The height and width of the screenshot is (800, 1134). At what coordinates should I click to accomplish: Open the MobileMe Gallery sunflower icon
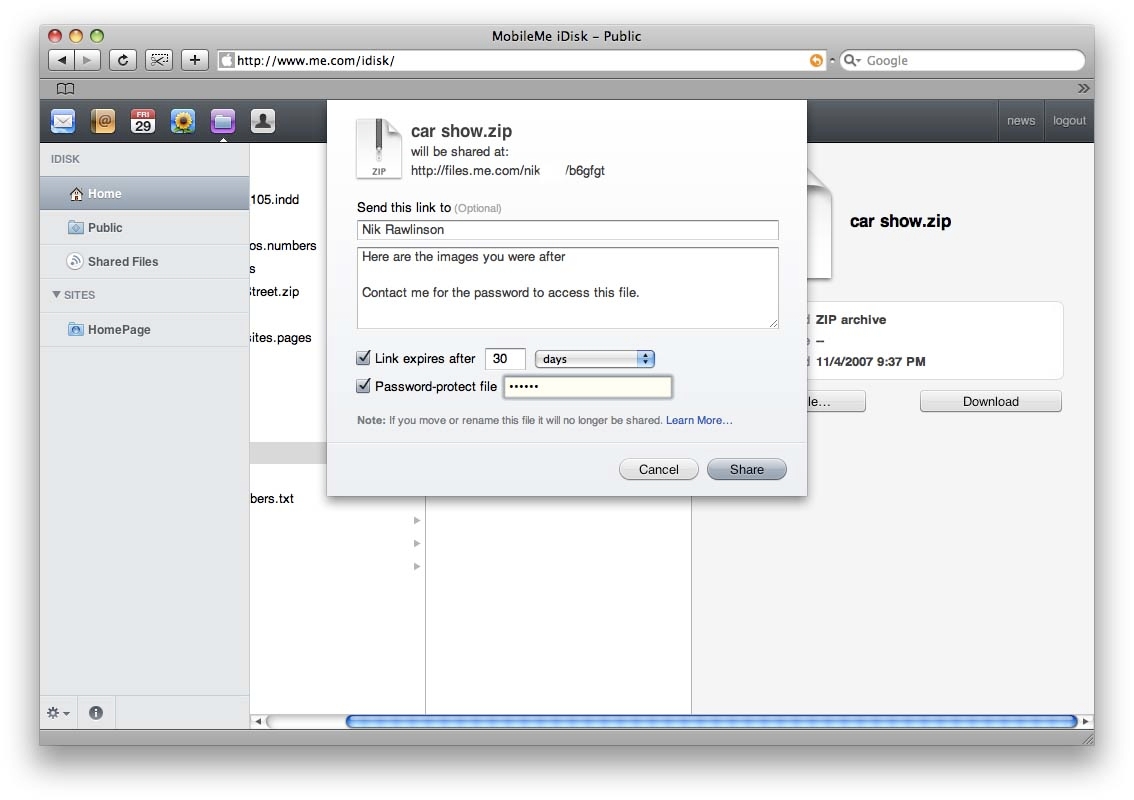[183, 121]
